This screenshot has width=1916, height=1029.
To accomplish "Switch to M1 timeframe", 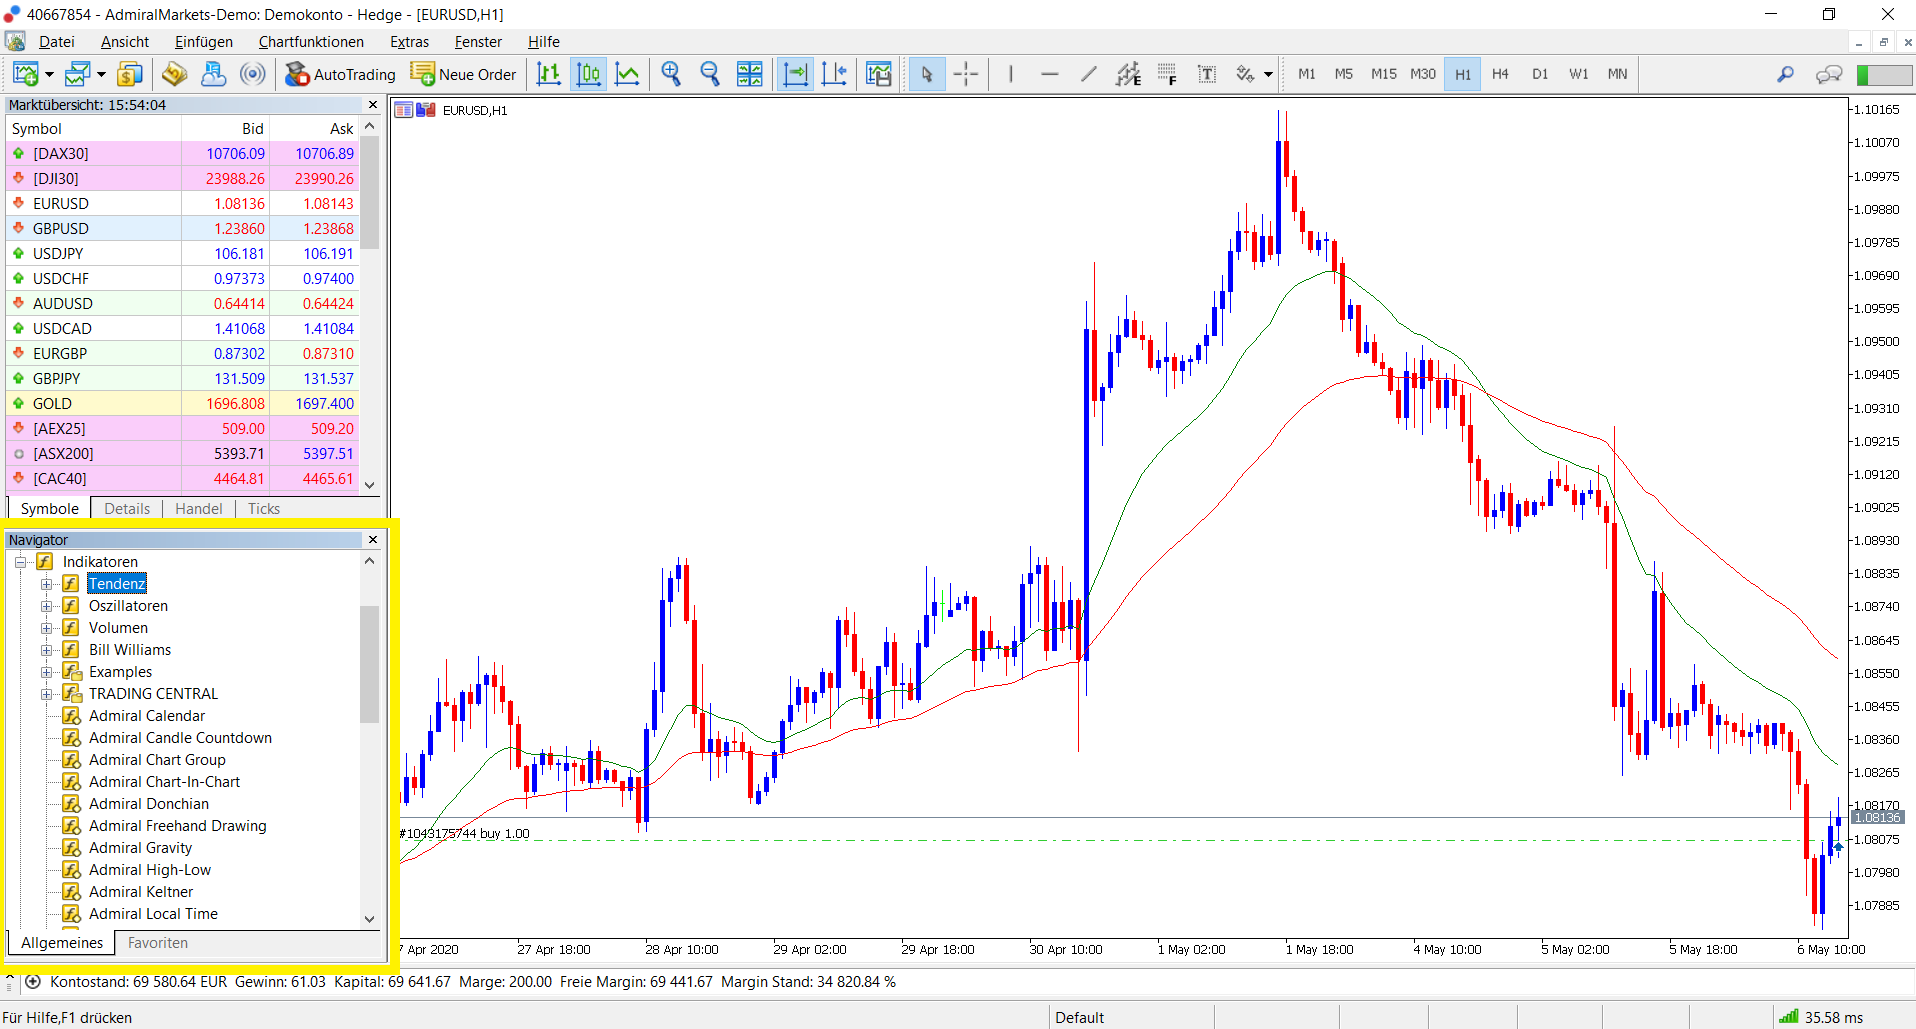I will tap(1306, 74).
